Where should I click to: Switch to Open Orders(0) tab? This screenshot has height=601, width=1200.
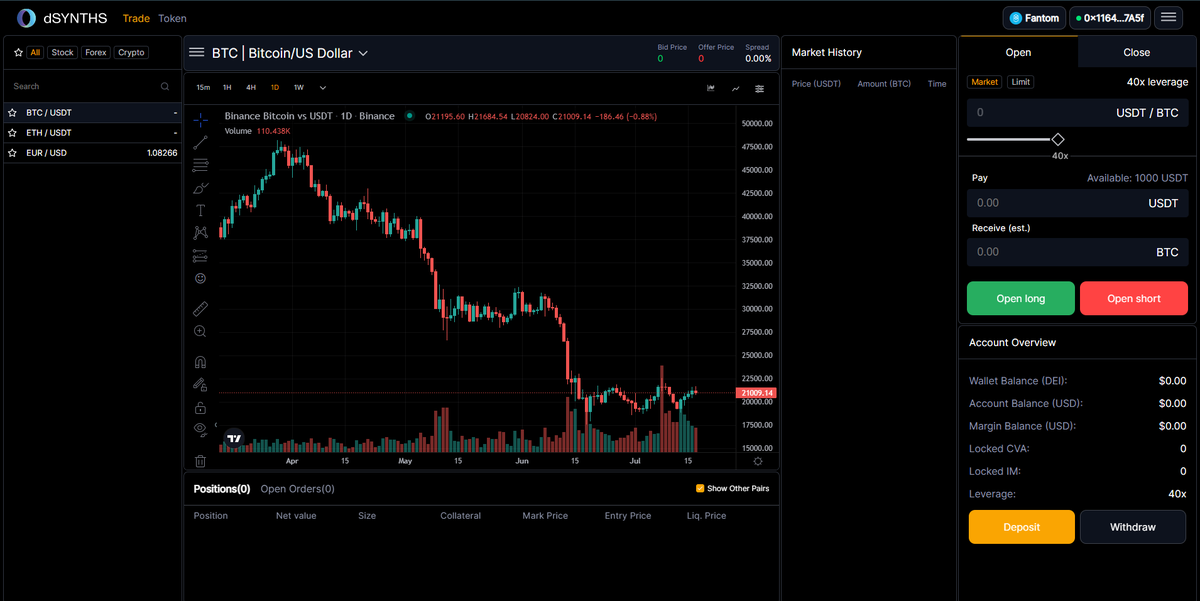(x=297, y=489)
